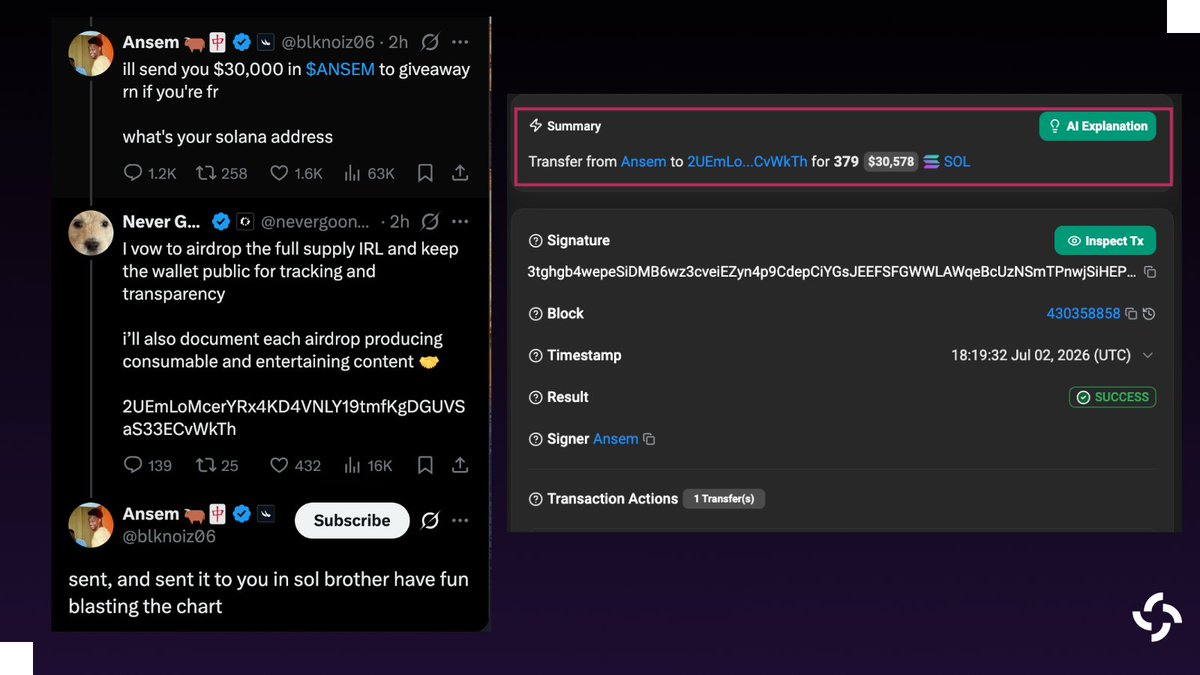Open the SOL token link in Summary
Viewport: 1200px width, 675px height.
(956, 161)
